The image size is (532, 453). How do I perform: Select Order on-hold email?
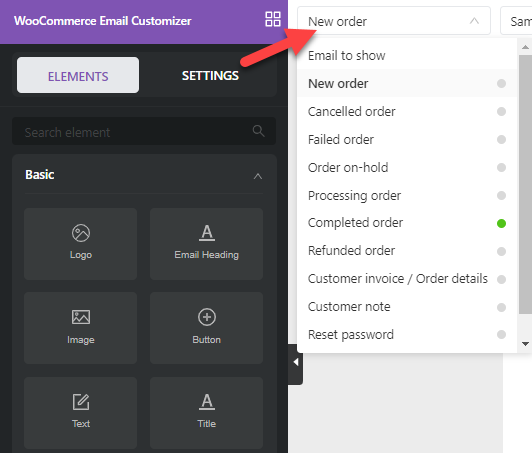pyautogui.click(x=406, y=168)
